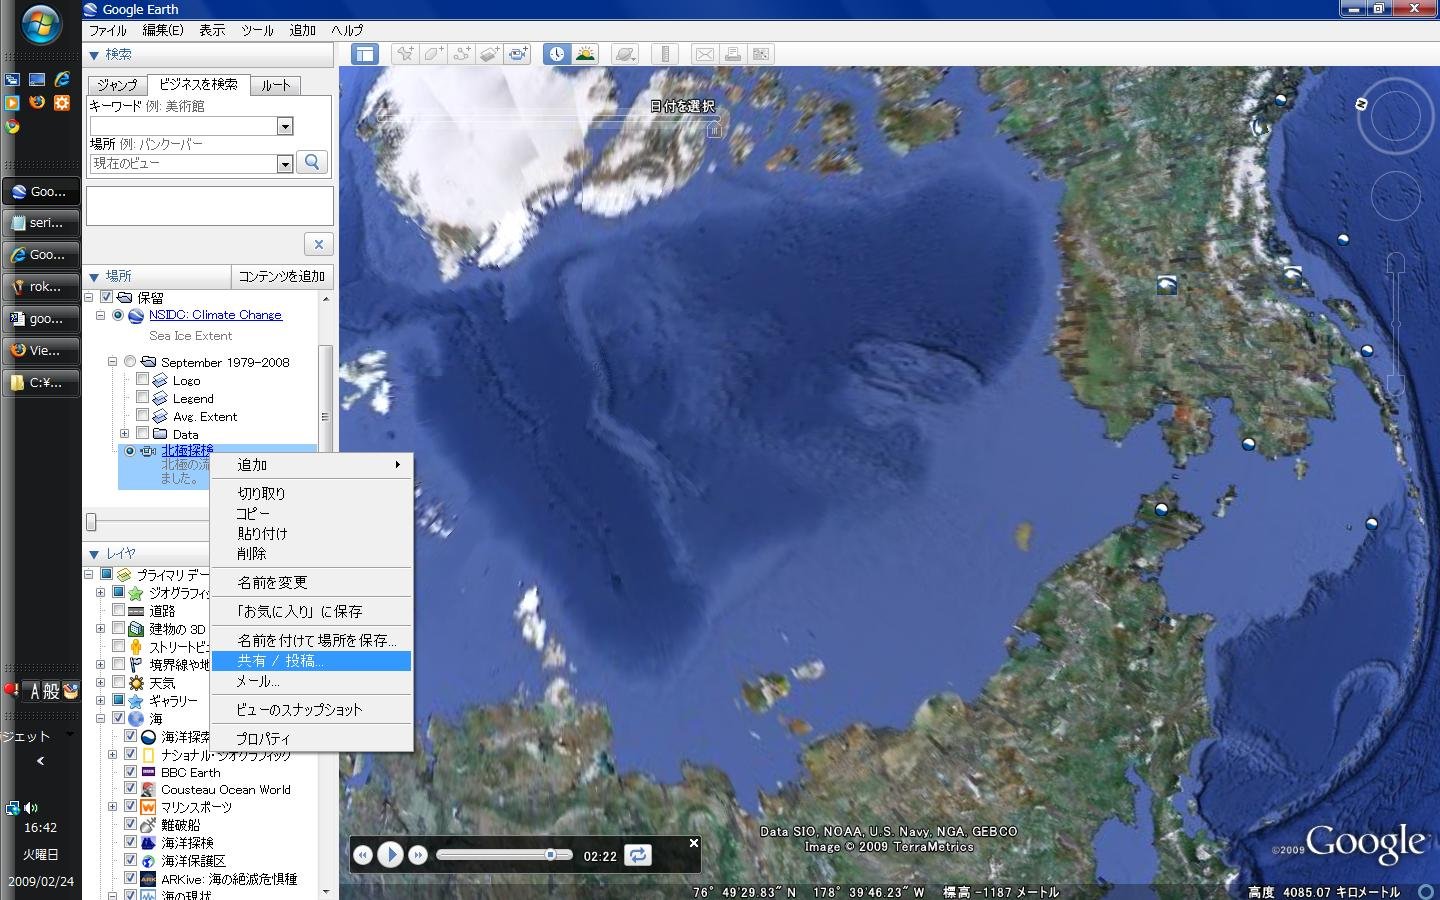Screen dimensions: 1440x900
Task: Click the Add Image Overlay icon
Action: [x=489, y=54]
